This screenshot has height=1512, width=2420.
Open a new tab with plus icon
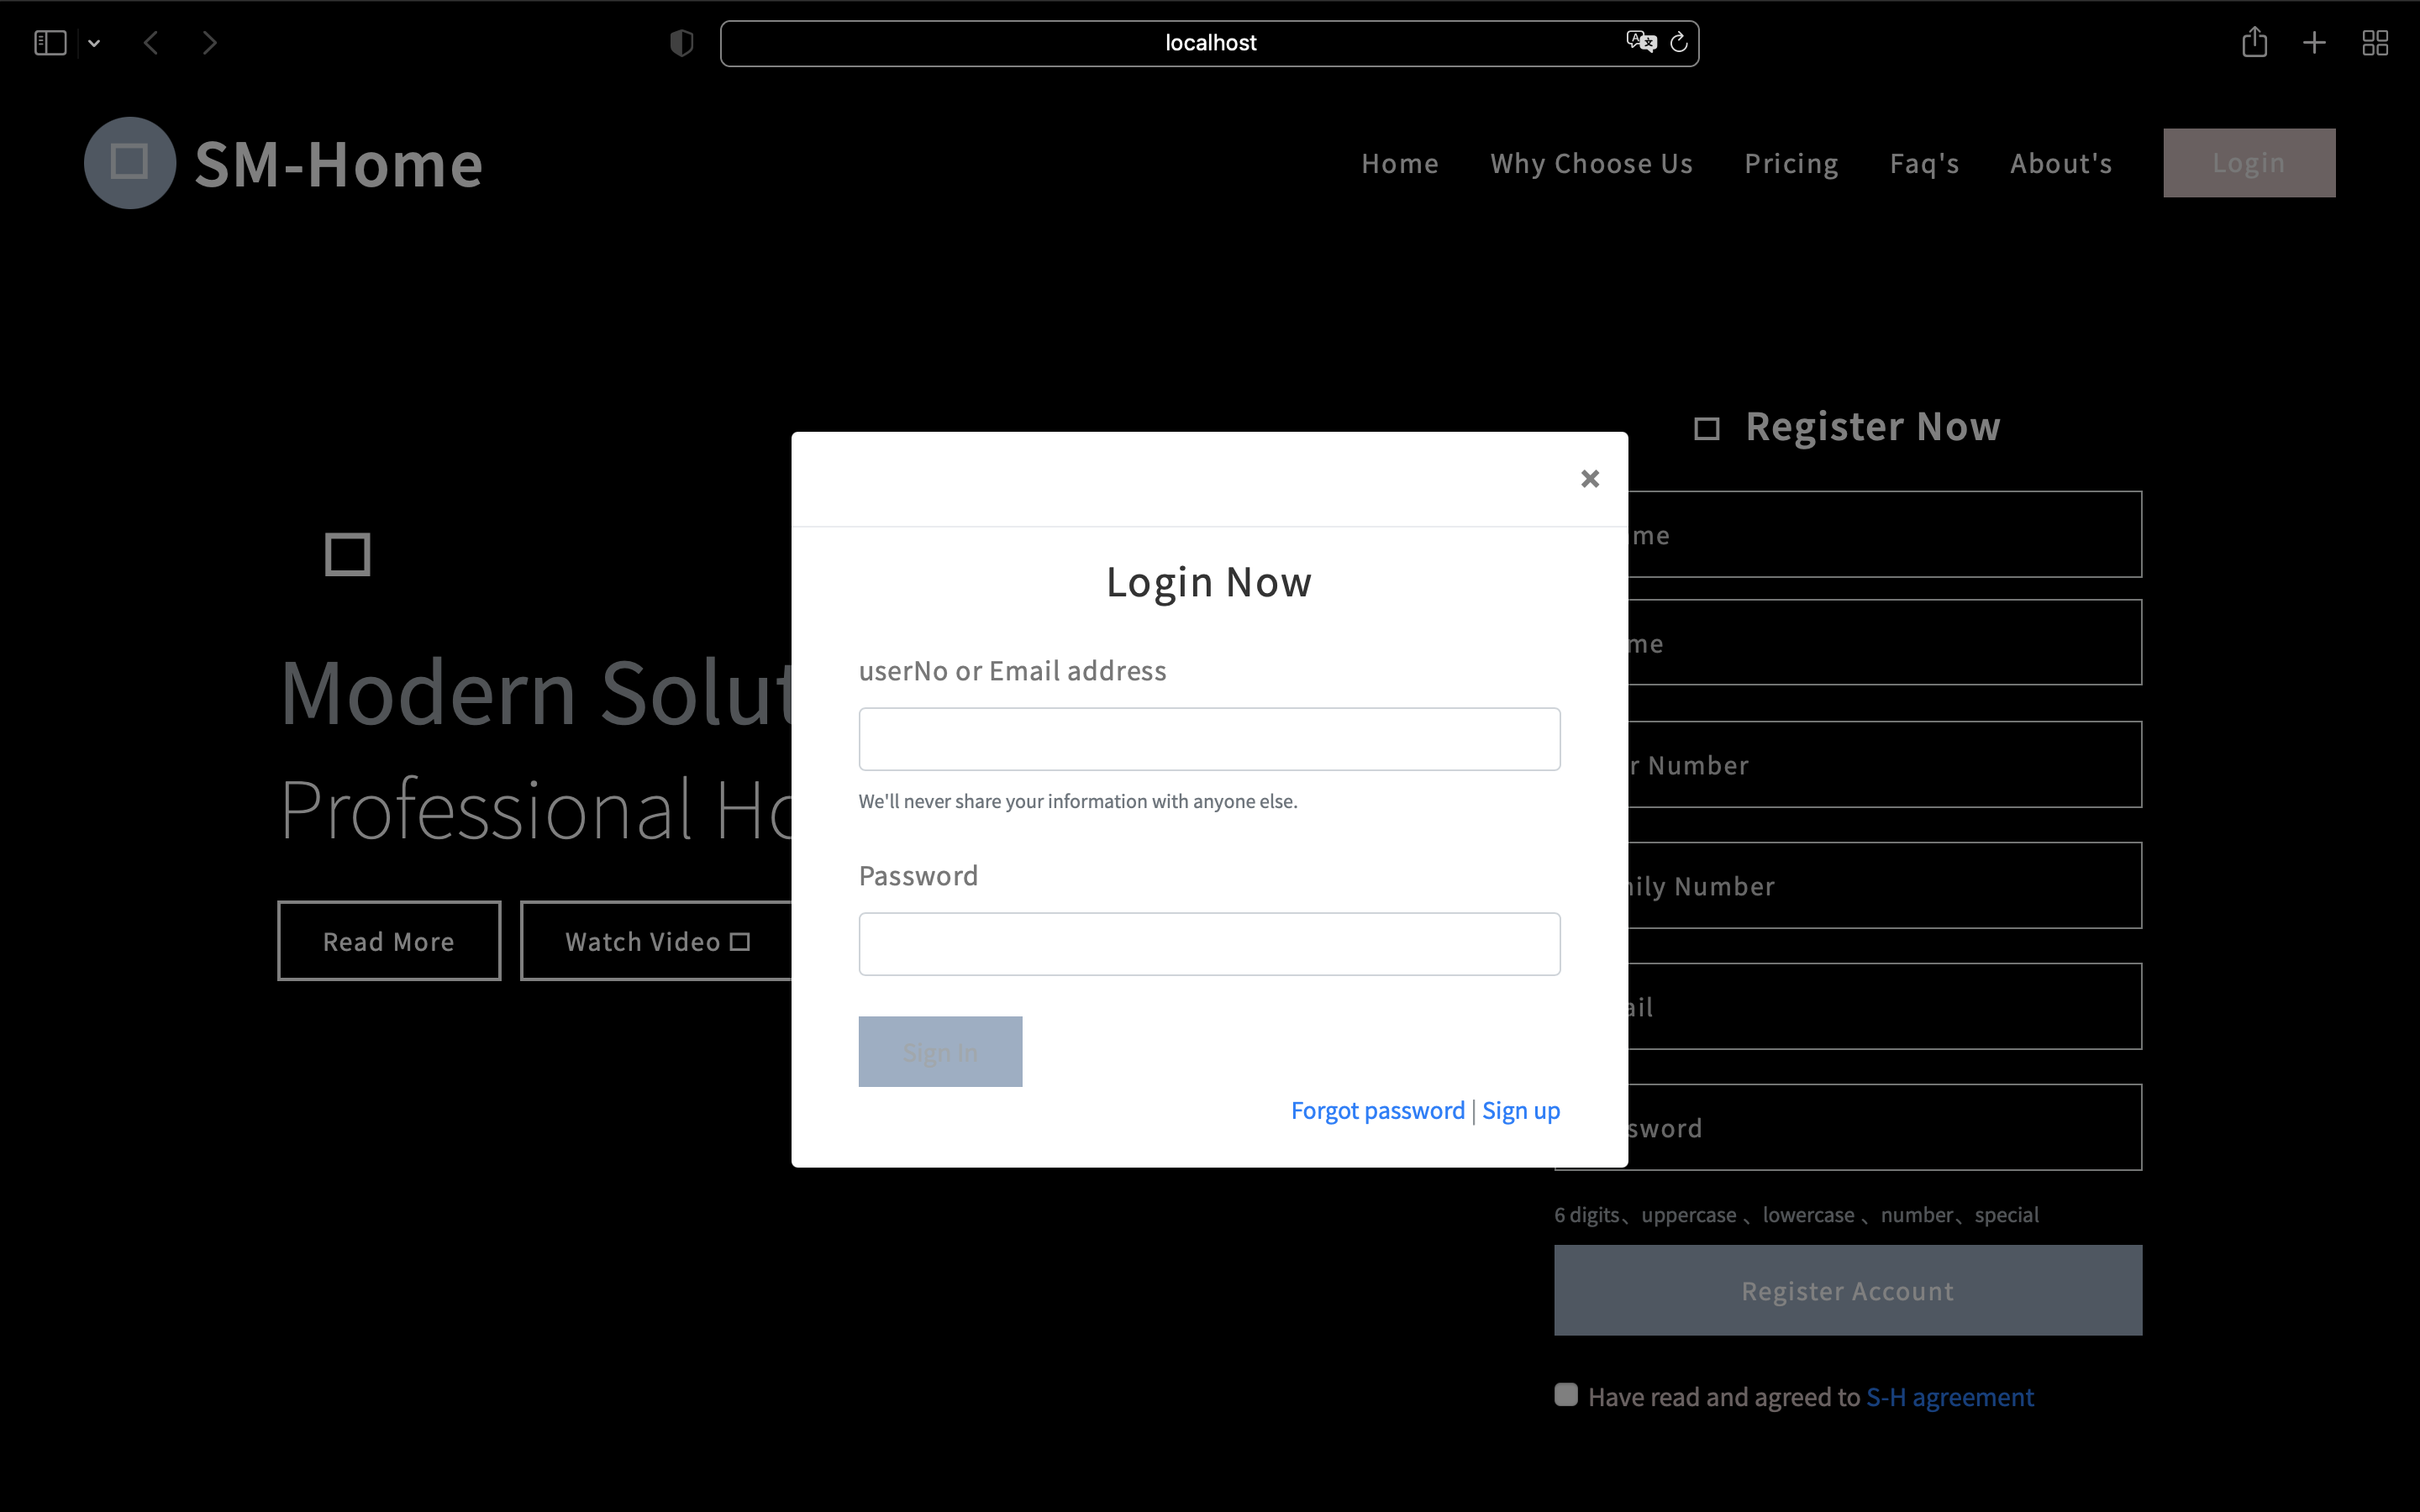pyautogui.click(x=2314, y=43)
